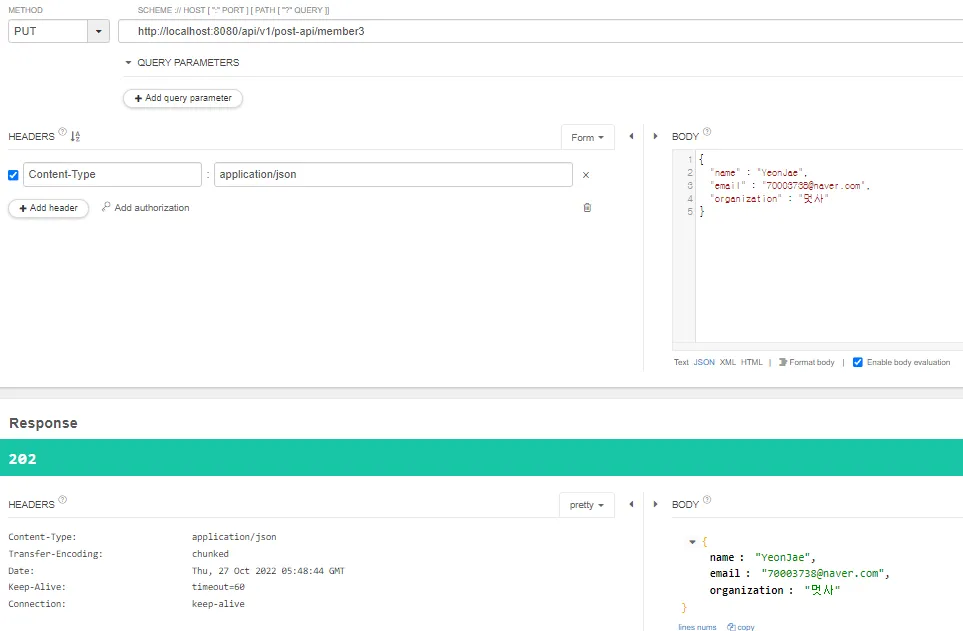The width and height of the screenshot is (963, 631).
Task: Open help icon next to response HEADERS
Action: 62,500
